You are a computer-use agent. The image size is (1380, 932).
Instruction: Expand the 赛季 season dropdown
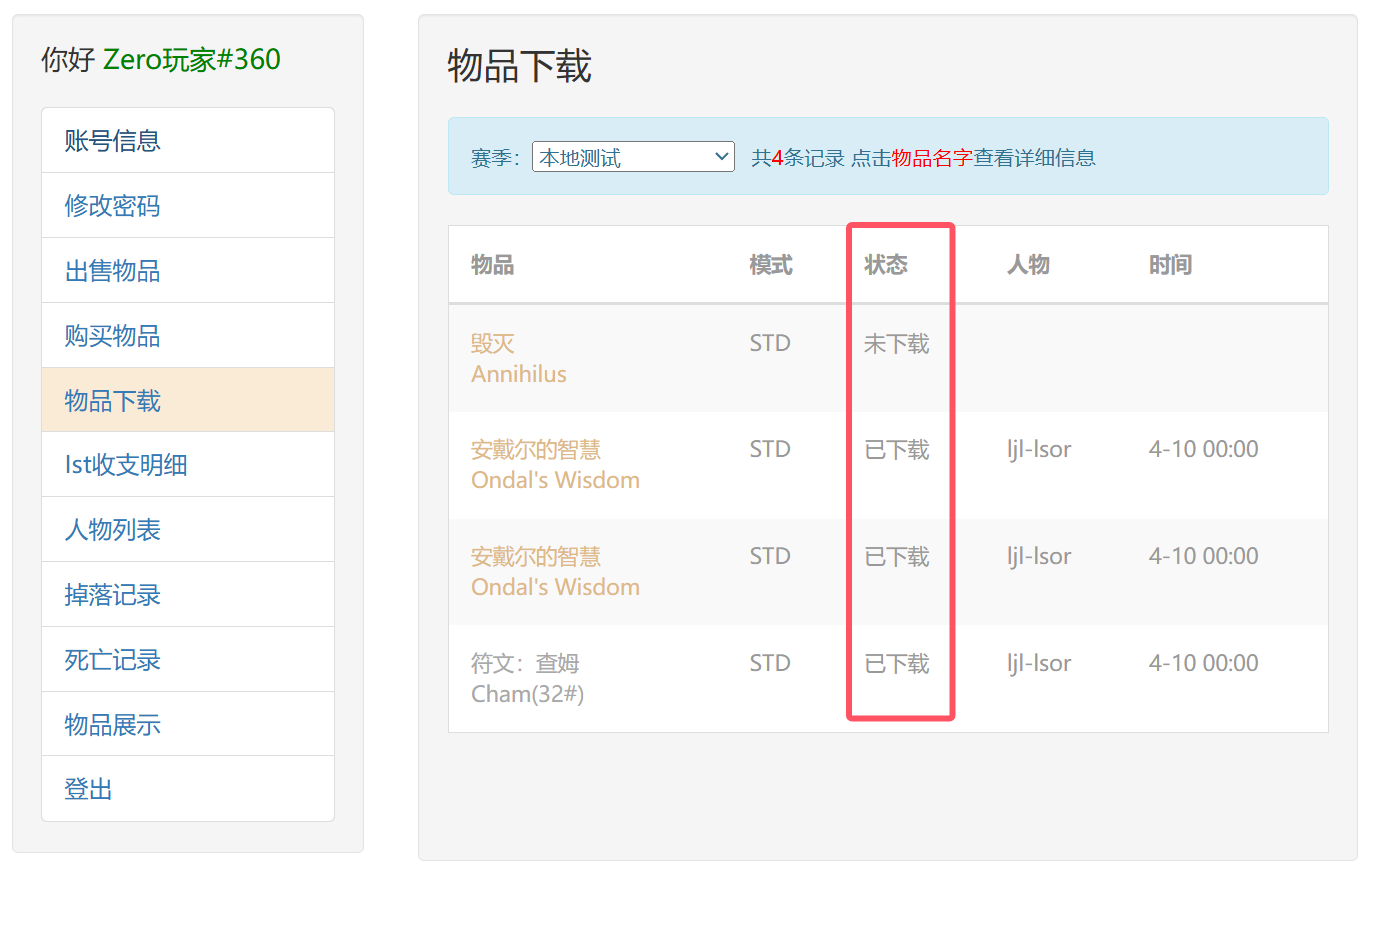(633, 157)
